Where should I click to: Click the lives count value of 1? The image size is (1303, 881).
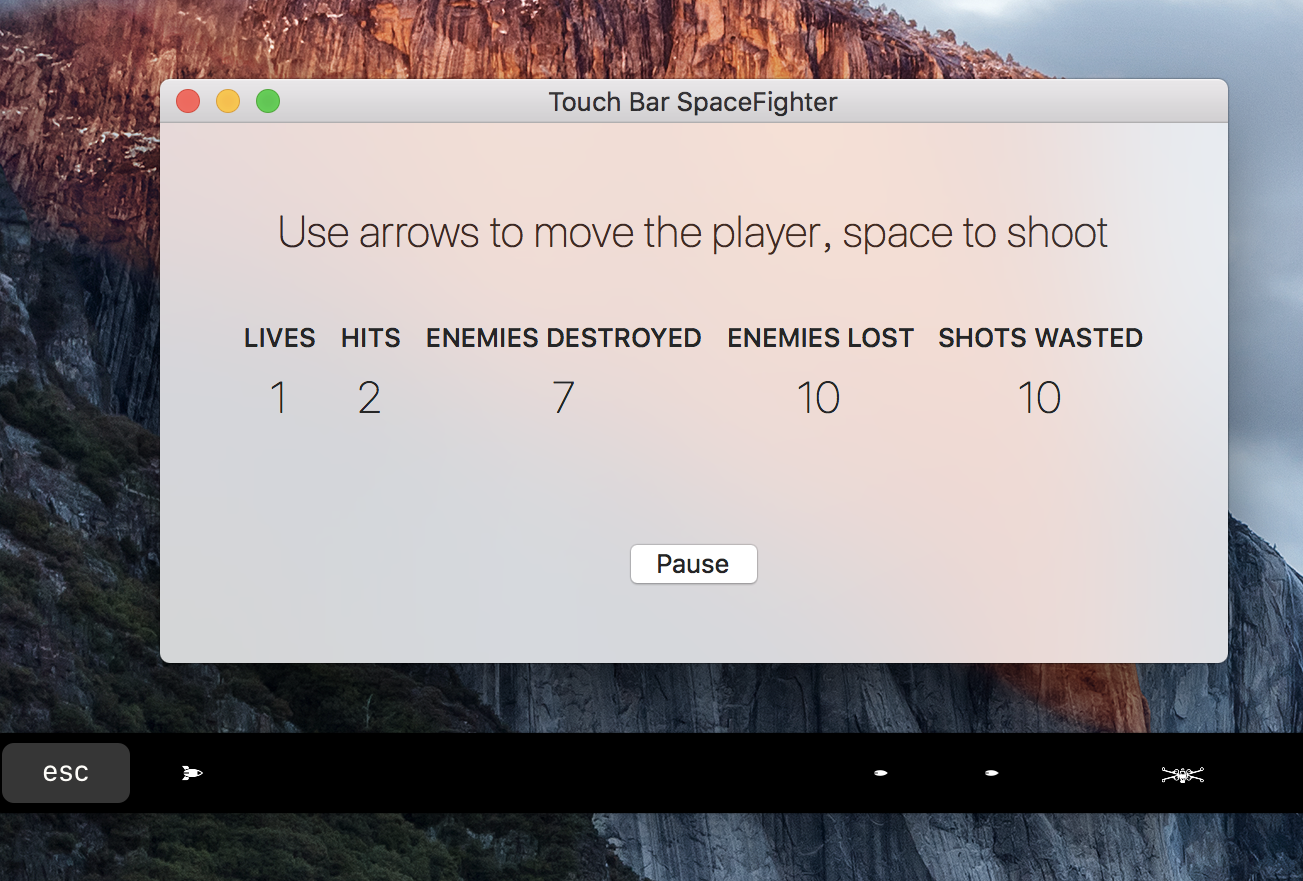coord(279,399)
